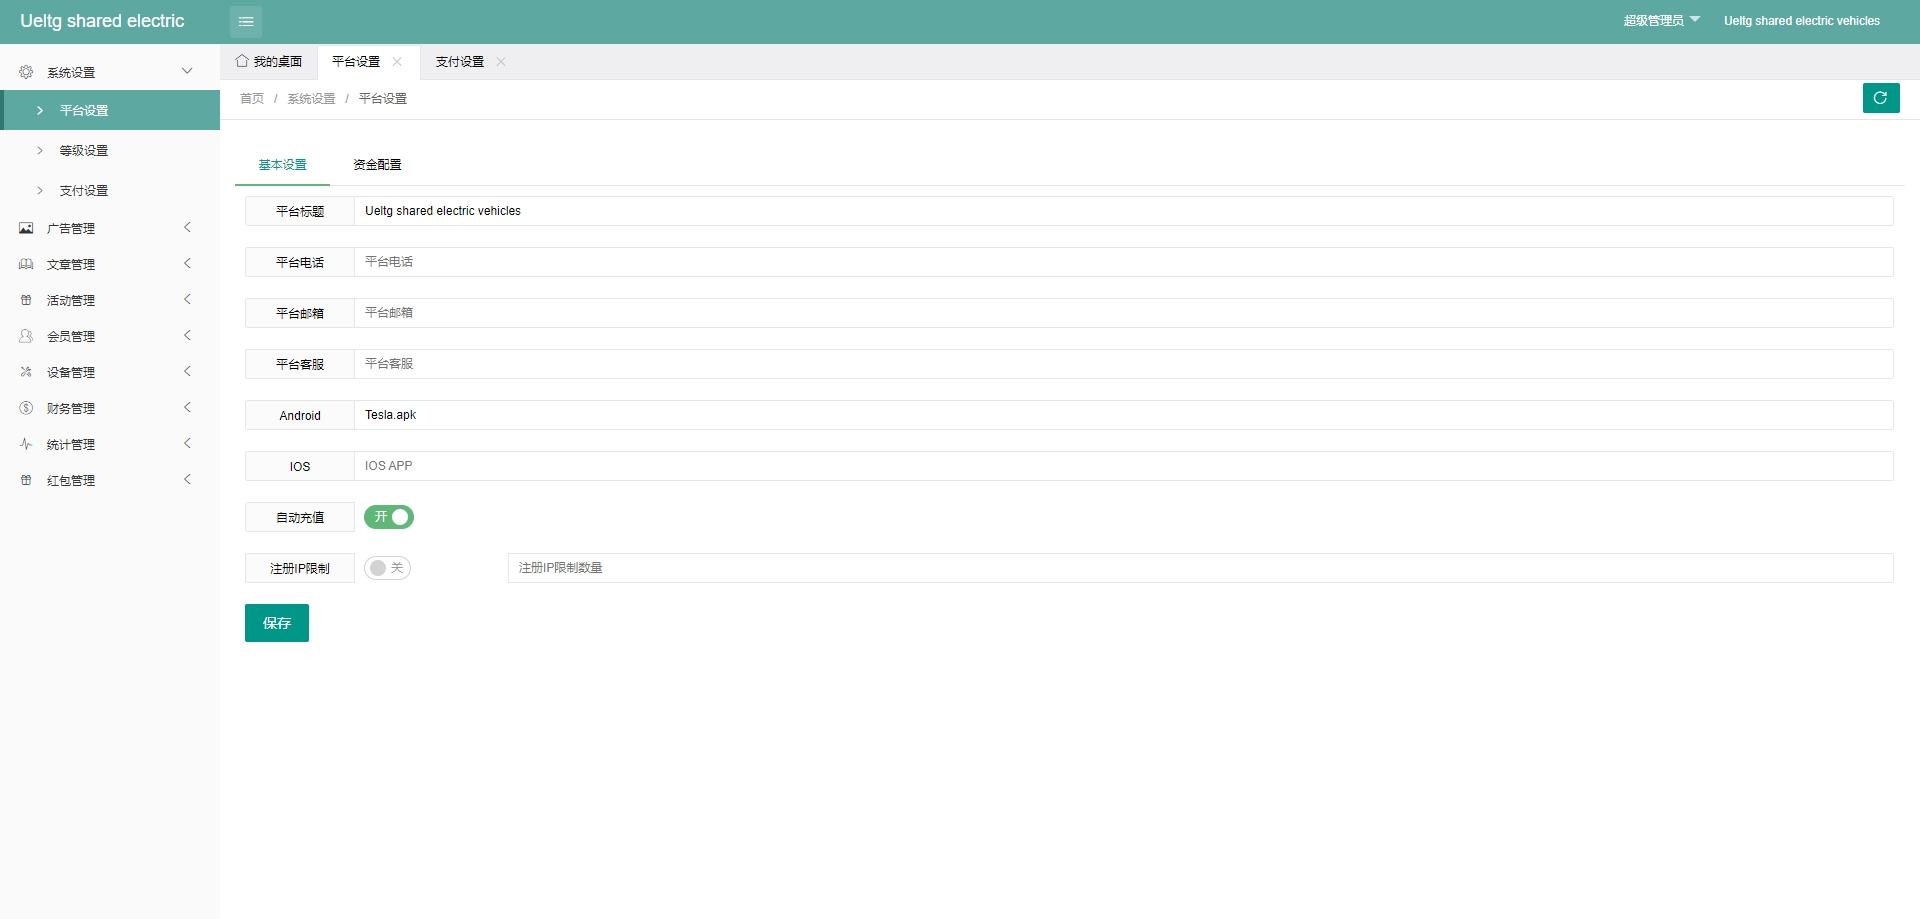Open the 支付设置 page tab
1920x919 pixels.
point(460,62)
